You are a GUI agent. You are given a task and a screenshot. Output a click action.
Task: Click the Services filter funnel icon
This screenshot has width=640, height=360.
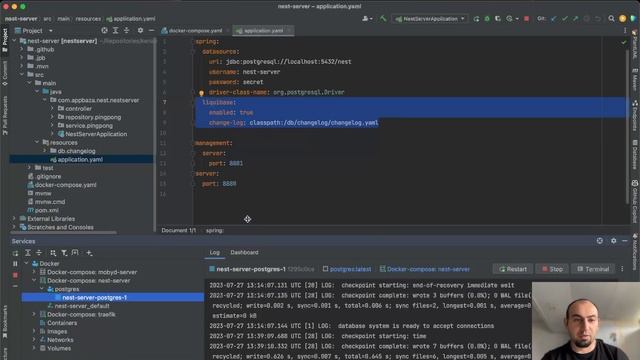pos(64,253)
